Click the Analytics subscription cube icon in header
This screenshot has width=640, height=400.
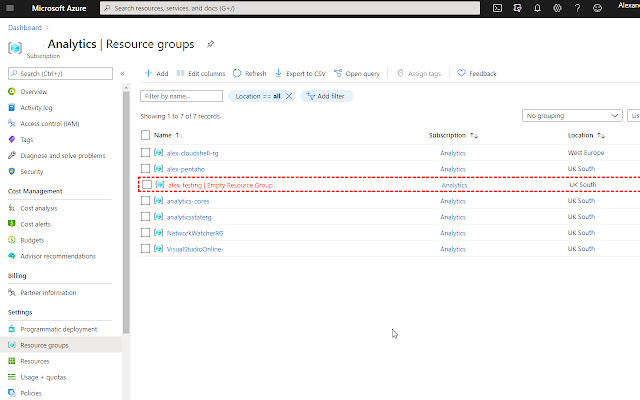[15, 48]
